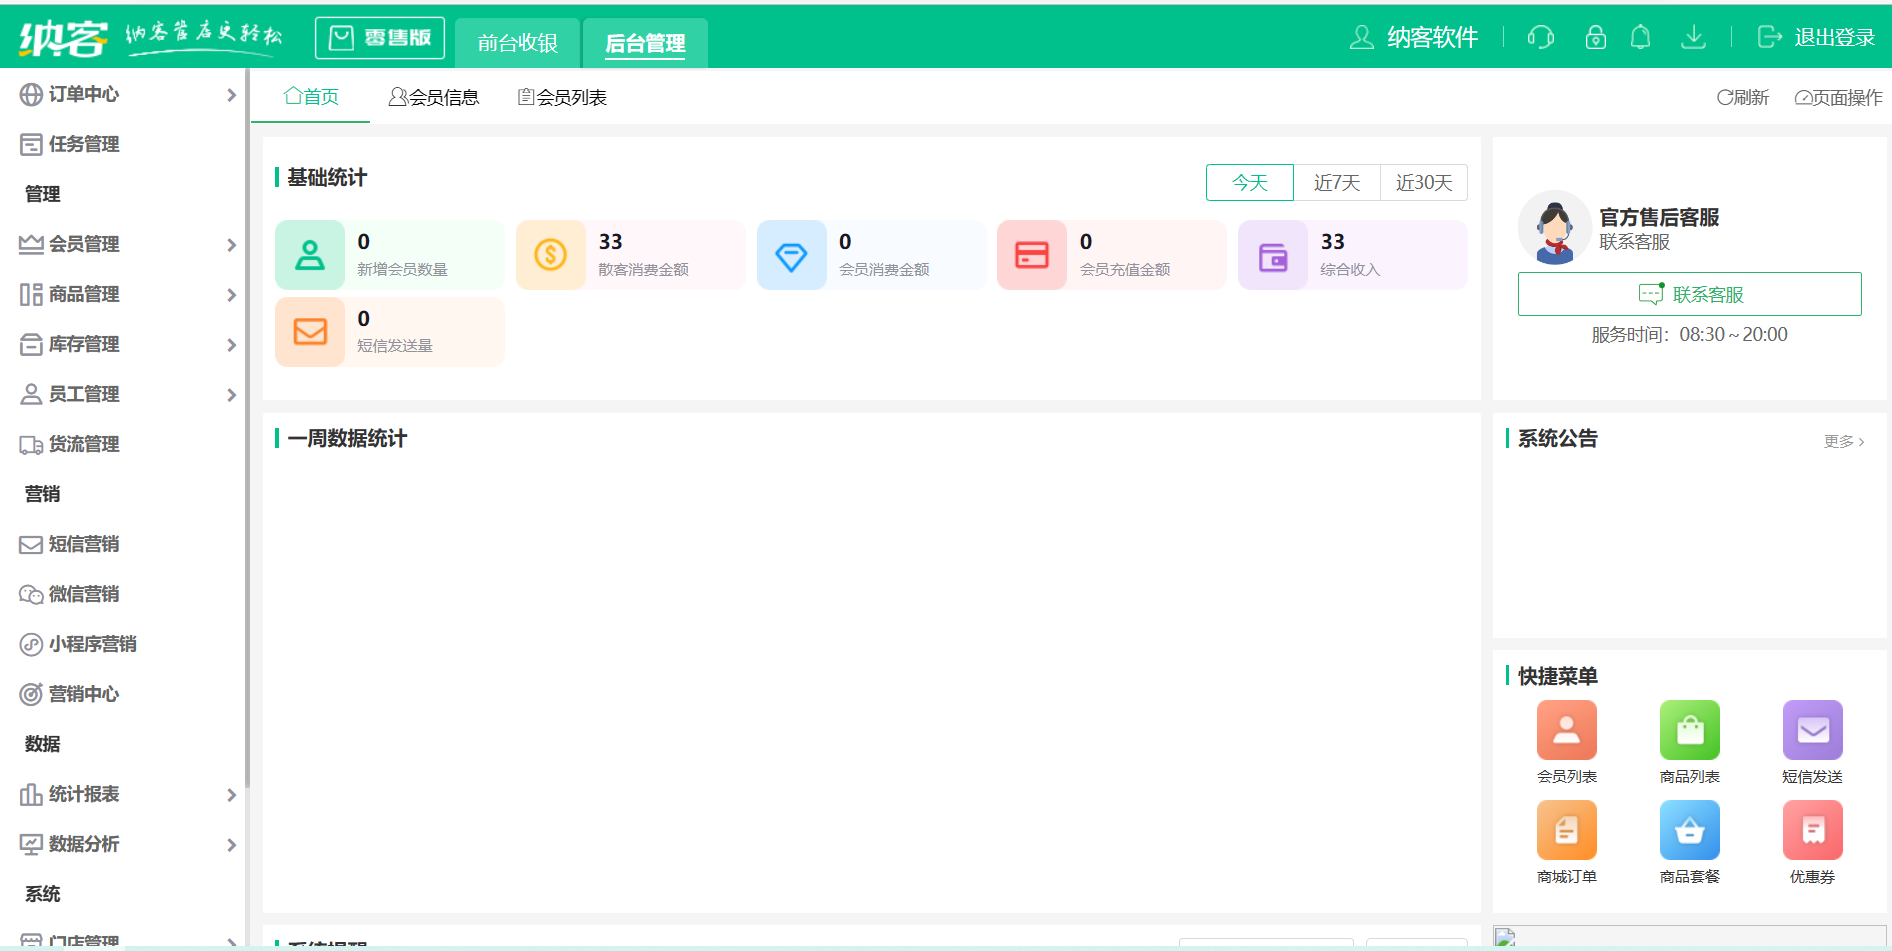
Task: Open the 商品套餐 quick menu icon
Action: point(1689,830)
